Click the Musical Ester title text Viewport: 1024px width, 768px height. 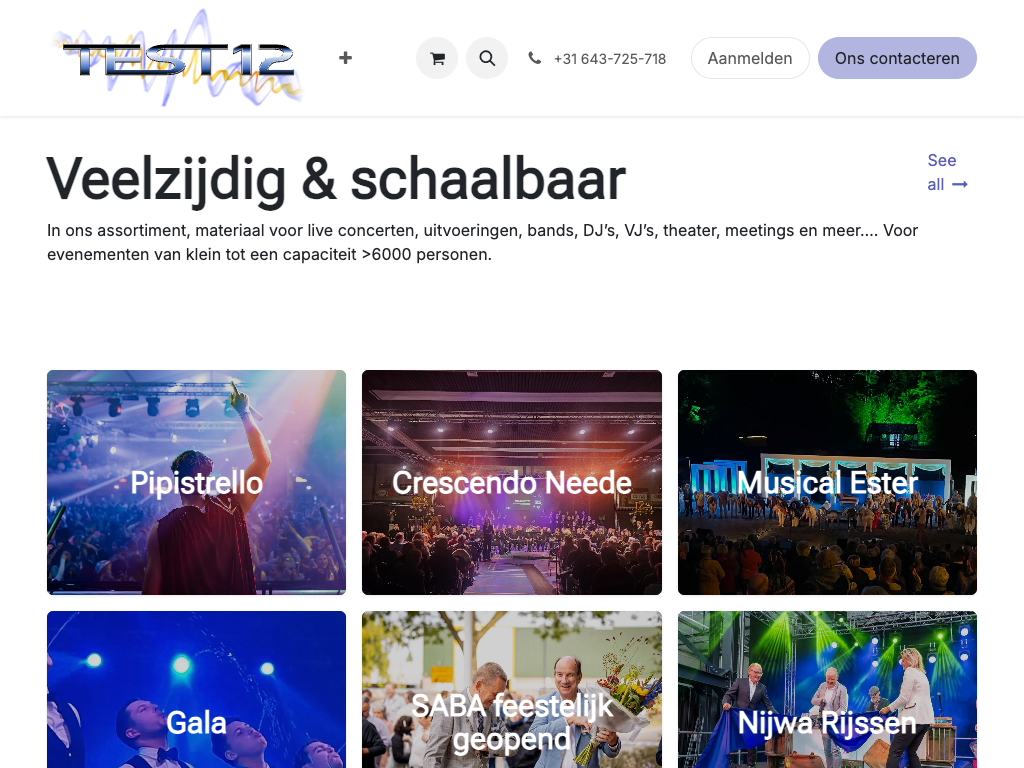pos(827,483)
